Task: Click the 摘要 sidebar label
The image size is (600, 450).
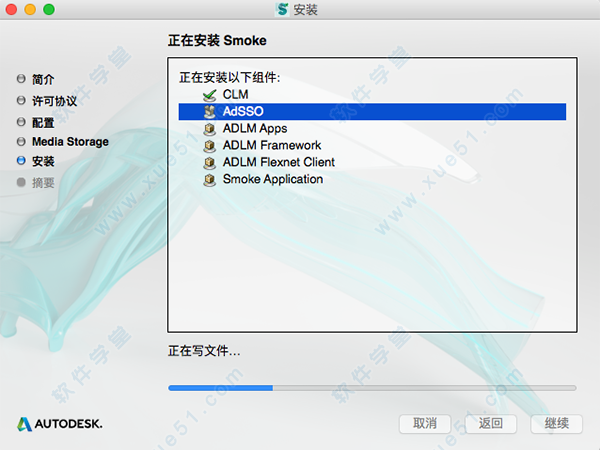Action: click(43, 183)
